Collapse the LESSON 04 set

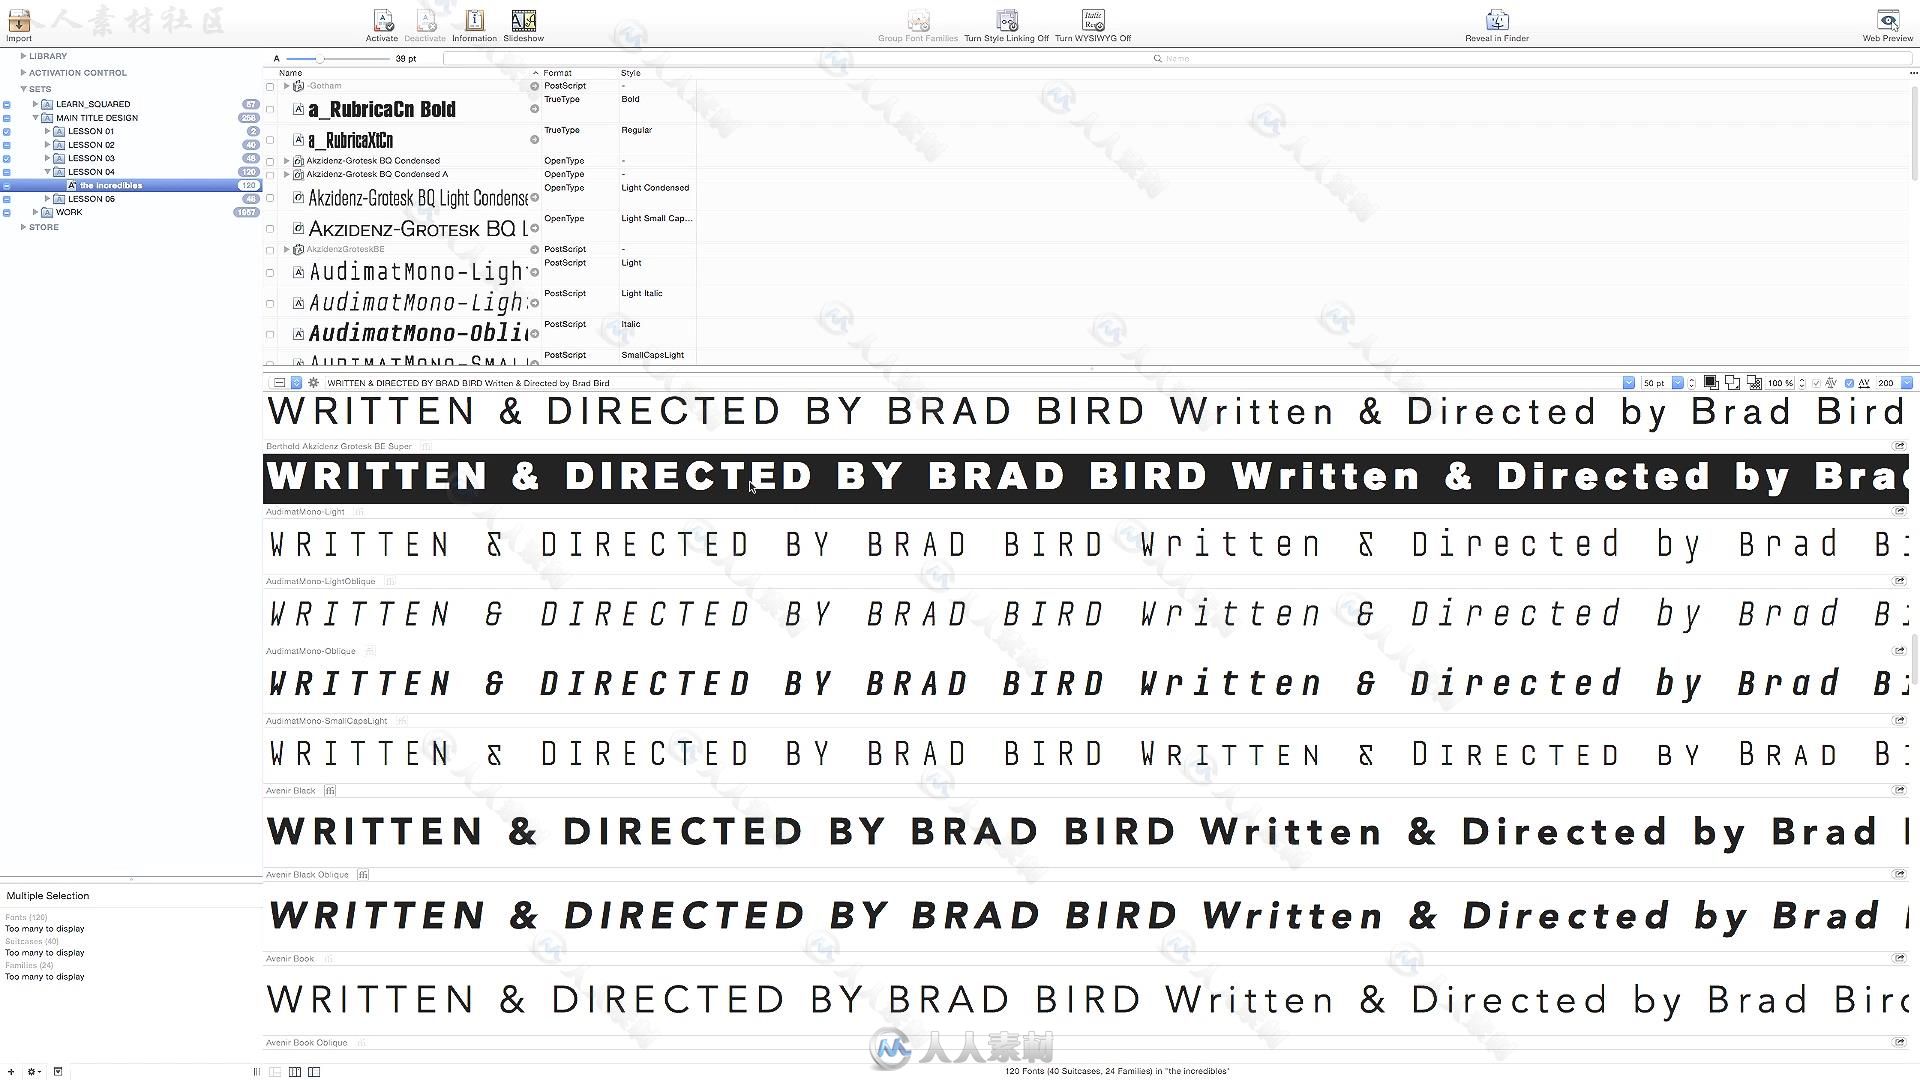pyautogui.click(x=47, y=172)
